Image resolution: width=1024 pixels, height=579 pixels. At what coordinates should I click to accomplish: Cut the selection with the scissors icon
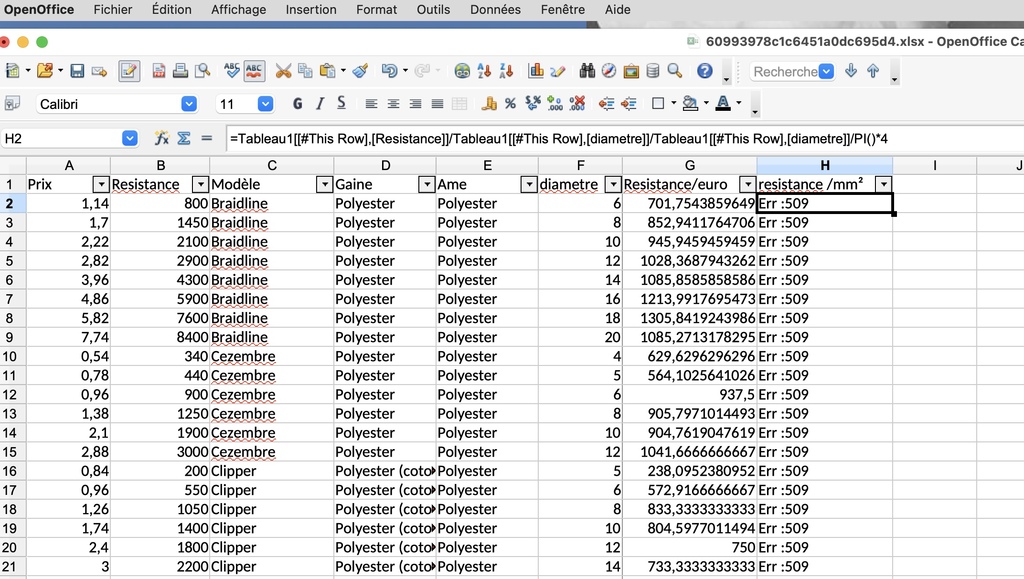click(283, 71)
